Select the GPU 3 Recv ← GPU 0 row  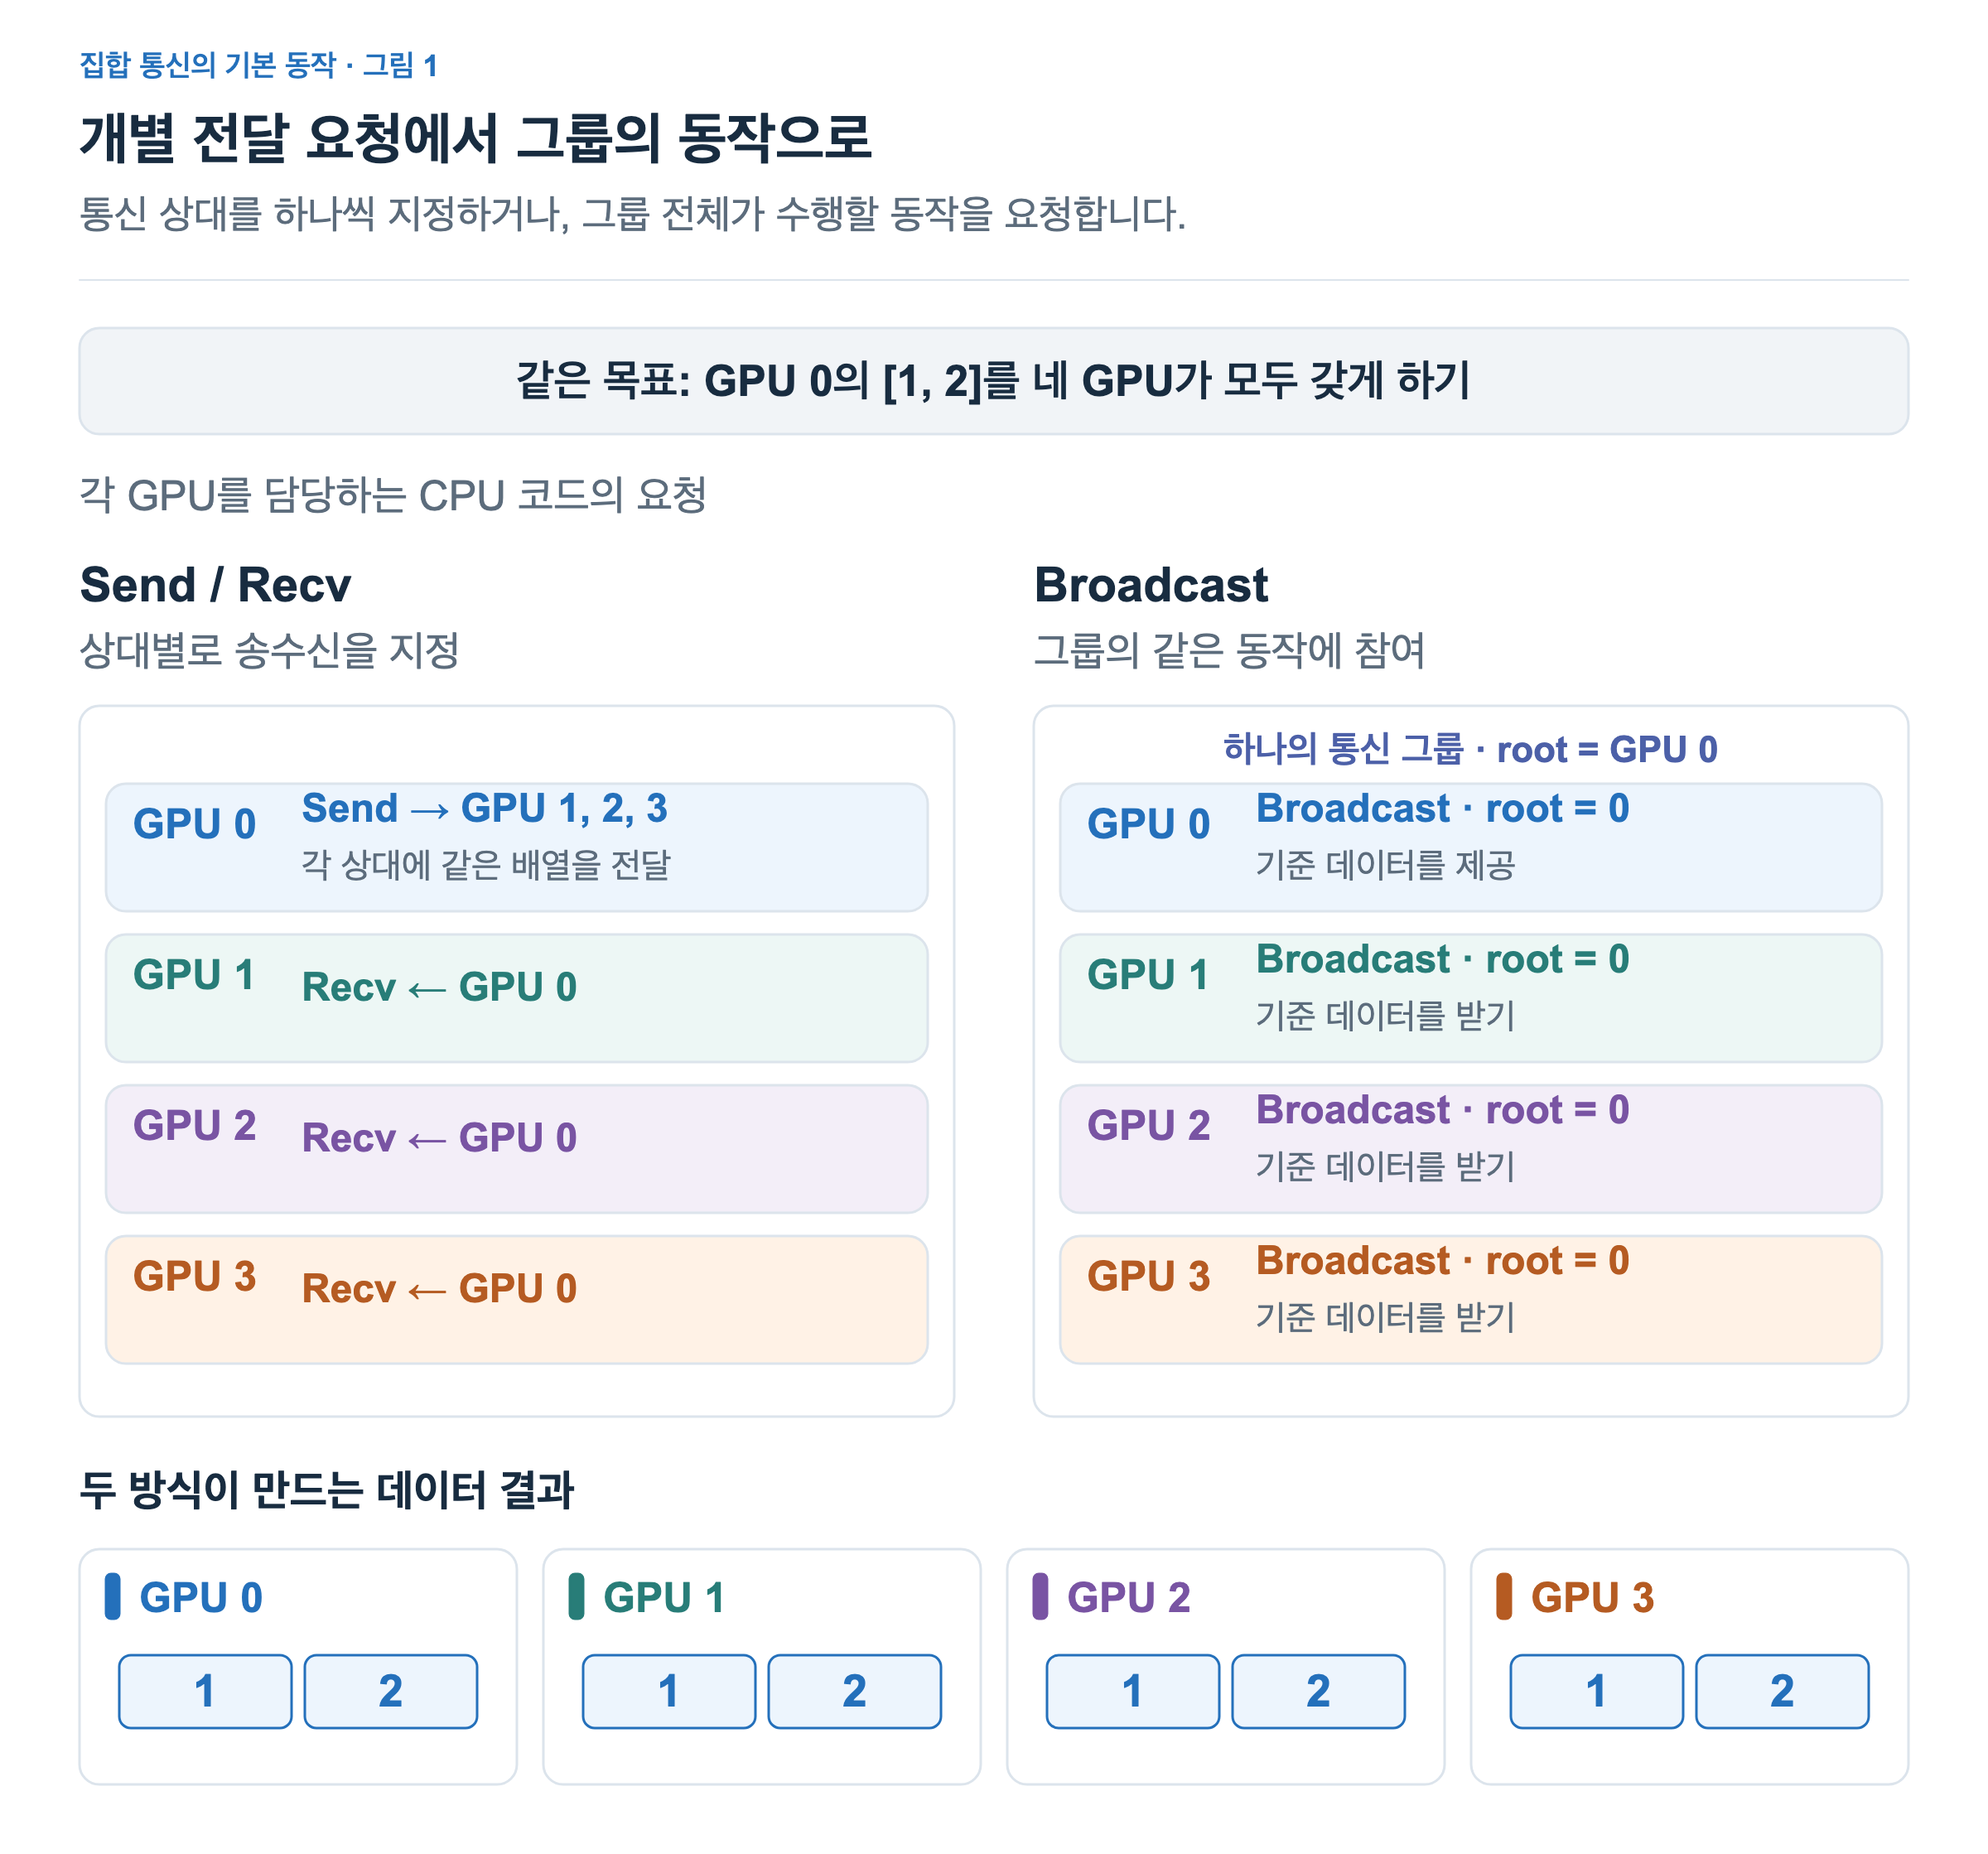pos(516,1300)
